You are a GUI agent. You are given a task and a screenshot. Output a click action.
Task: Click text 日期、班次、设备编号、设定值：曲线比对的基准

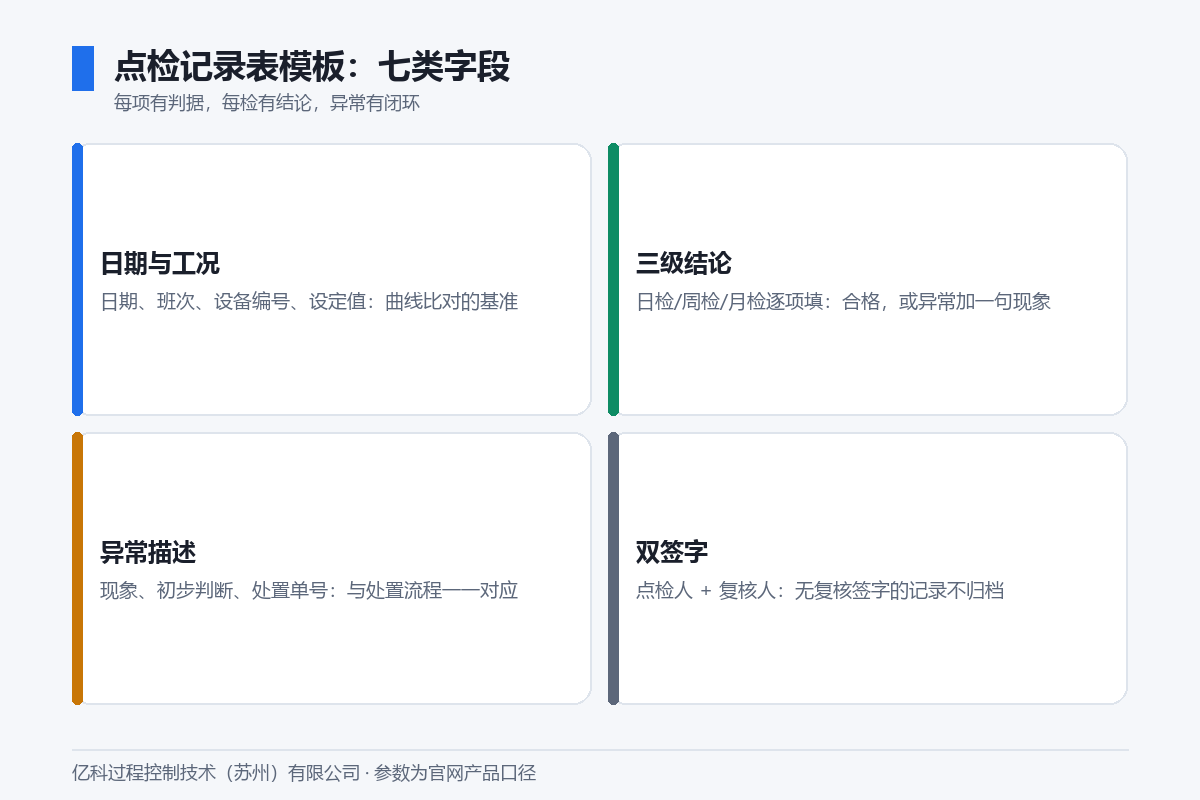(309, 302)
